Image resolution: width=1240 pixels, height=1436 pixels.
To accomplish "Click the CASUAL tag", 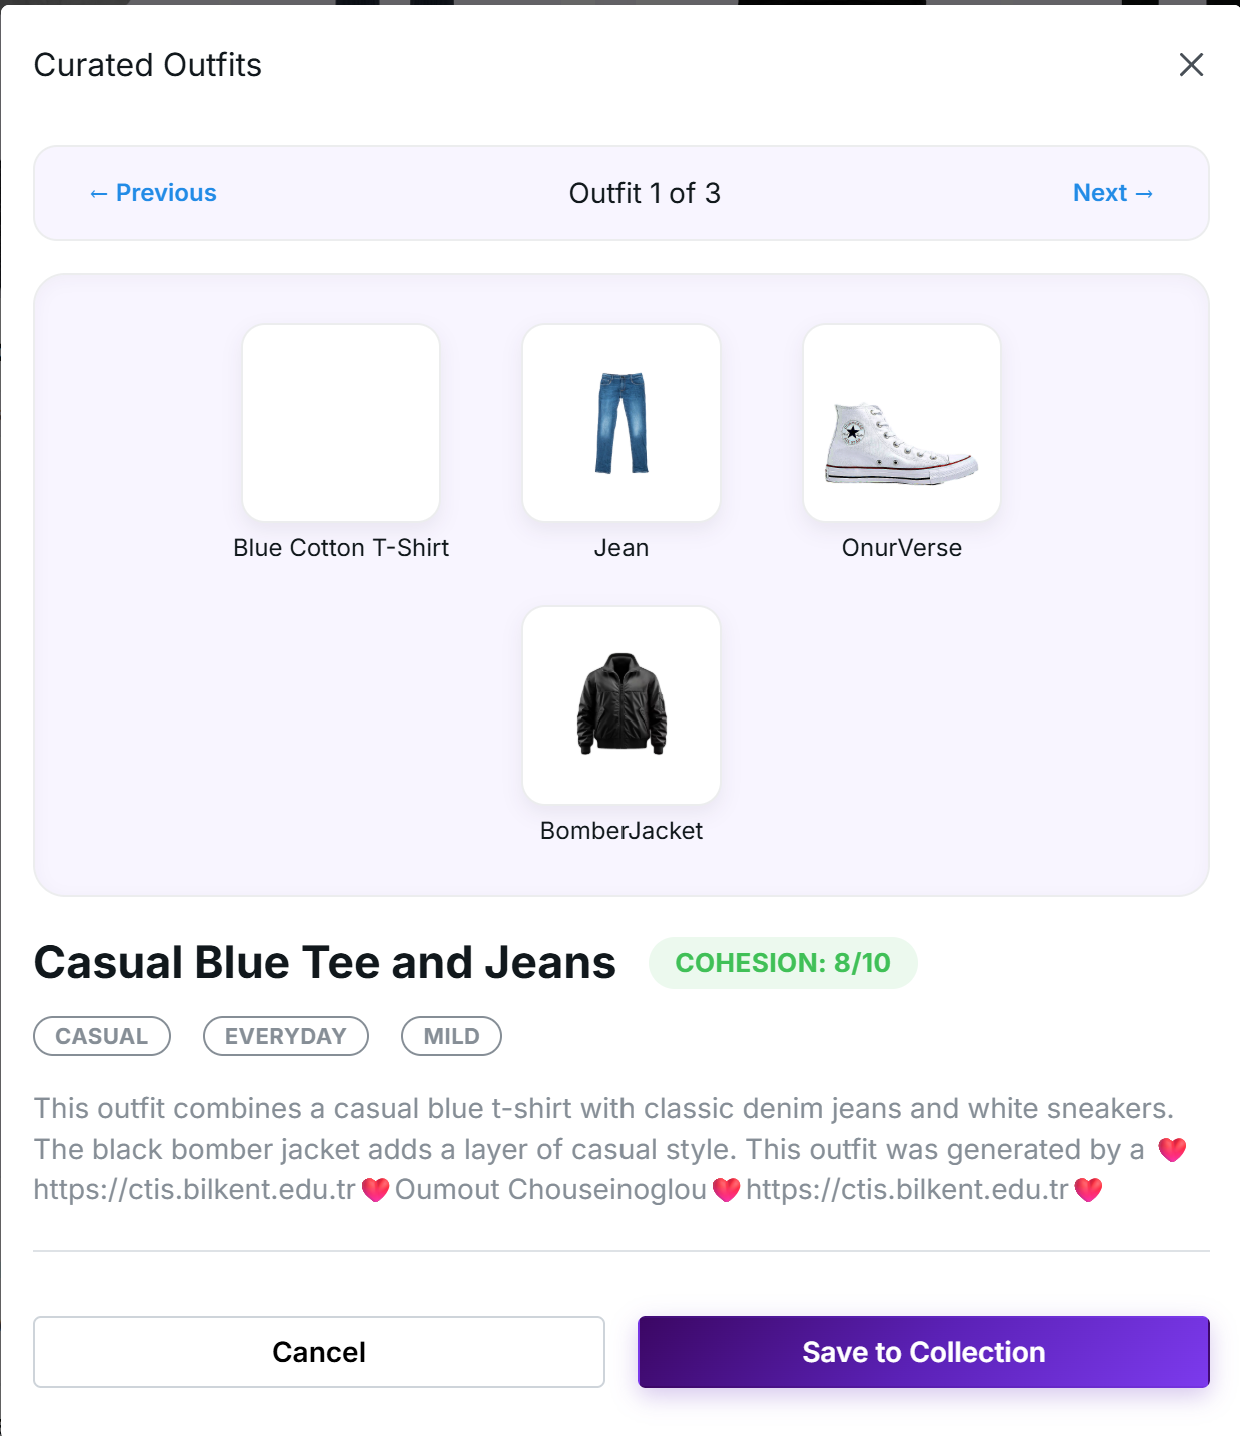I will click(102, 1036).
